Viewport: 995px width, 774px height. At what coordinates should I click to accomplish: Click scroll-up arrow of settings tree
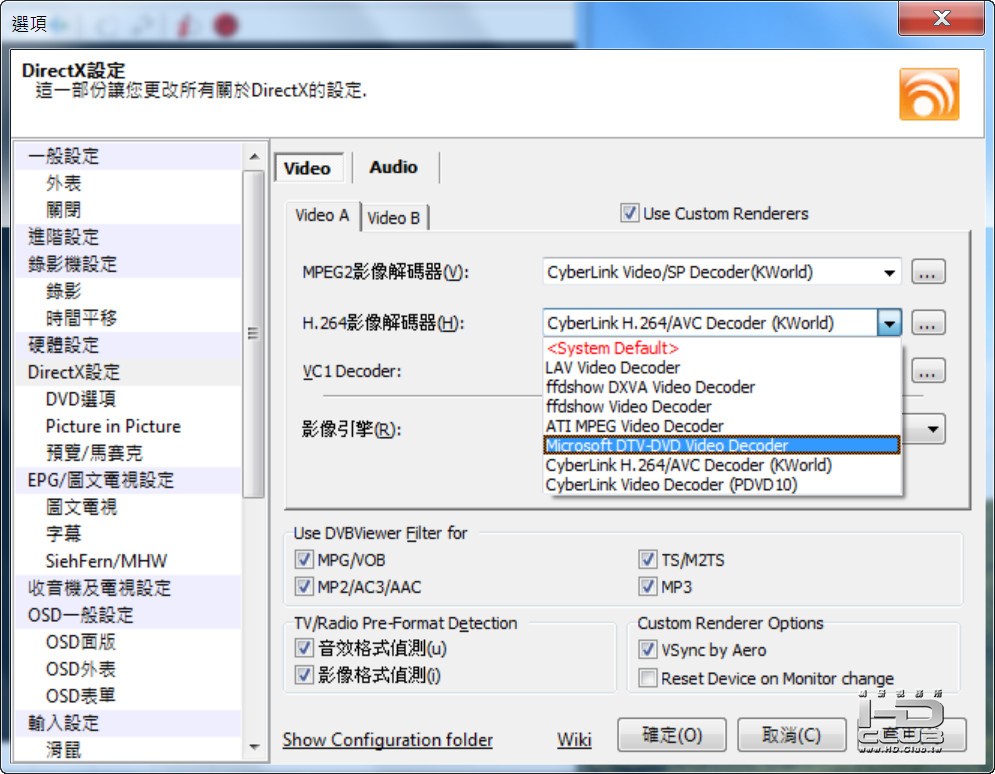(254, 156)
